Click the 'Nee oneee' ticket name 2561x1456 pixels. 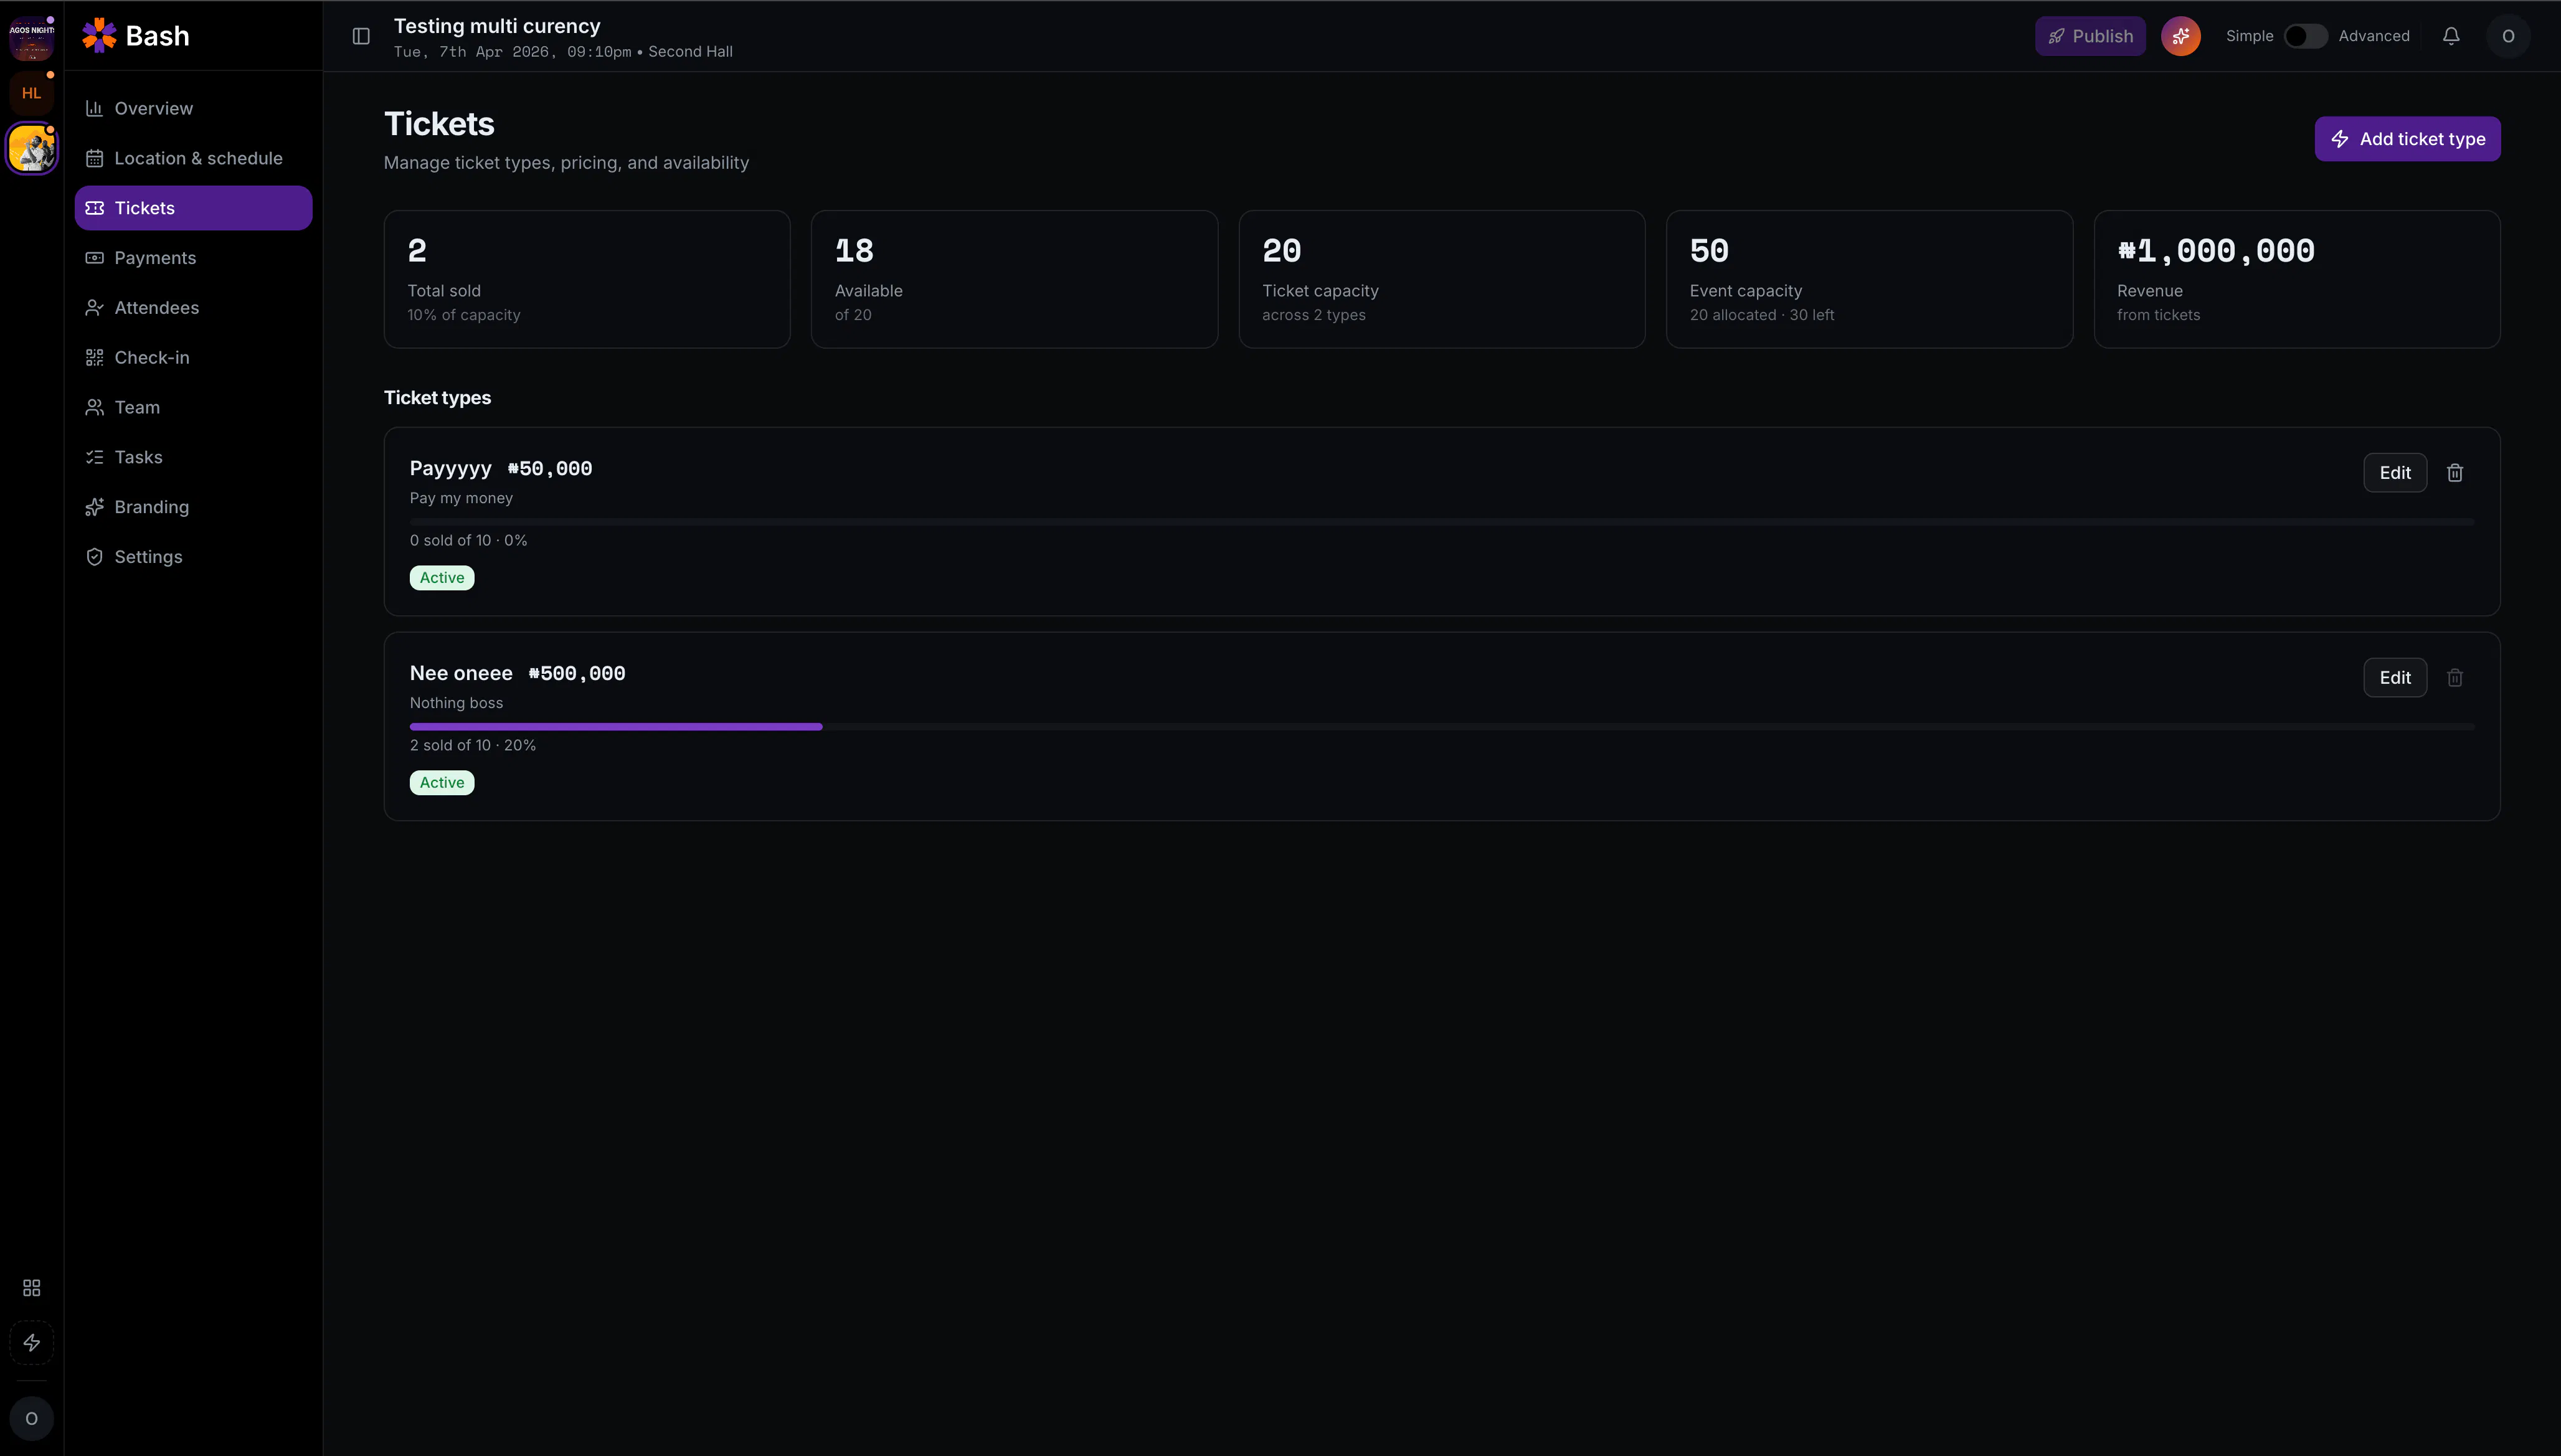pos(461,673)
